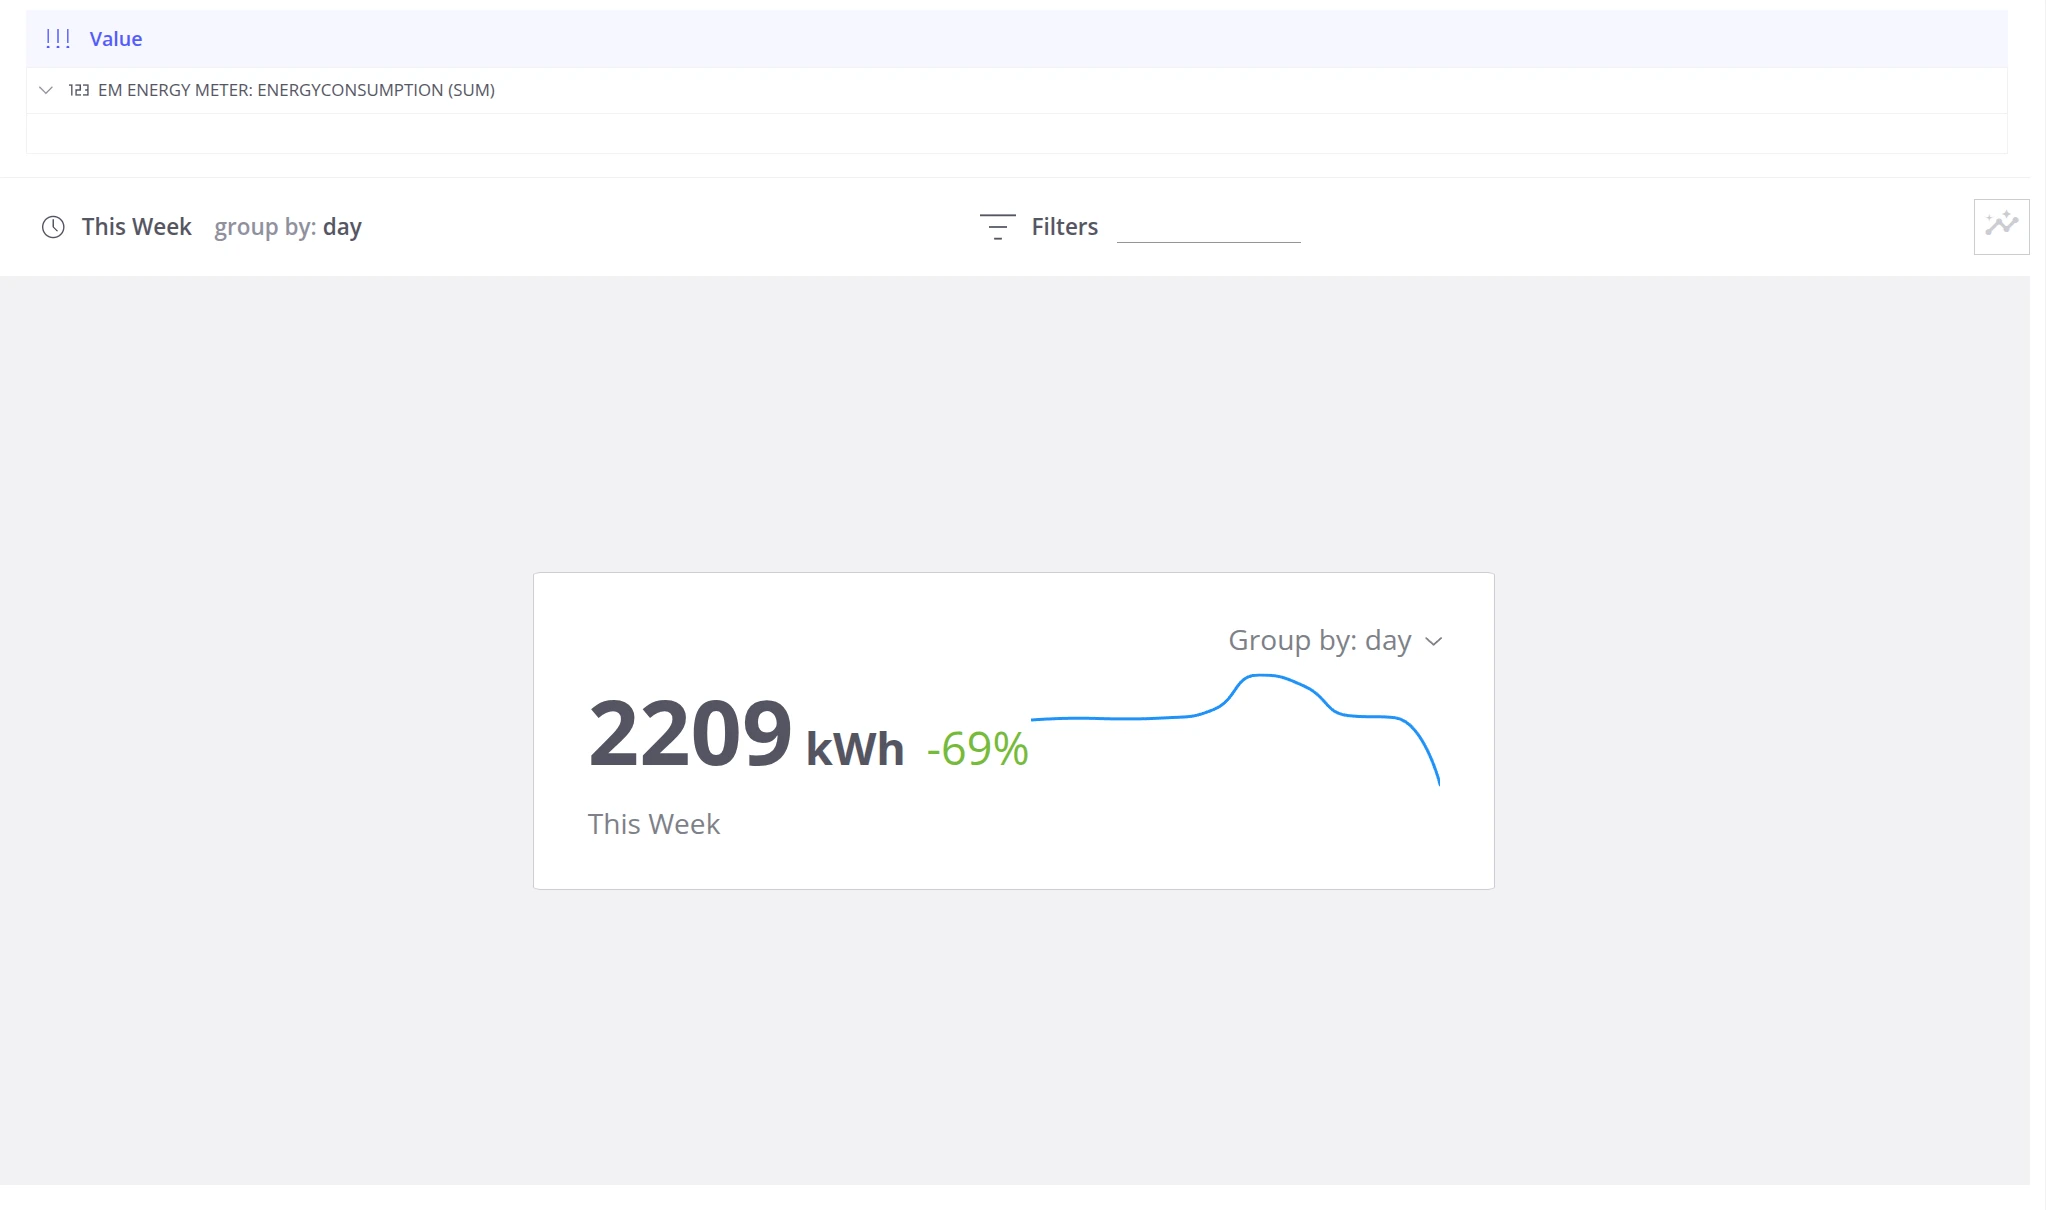The image size is (2046, 1210).
Task: Select the Value section header label
Action: (116, 39)
